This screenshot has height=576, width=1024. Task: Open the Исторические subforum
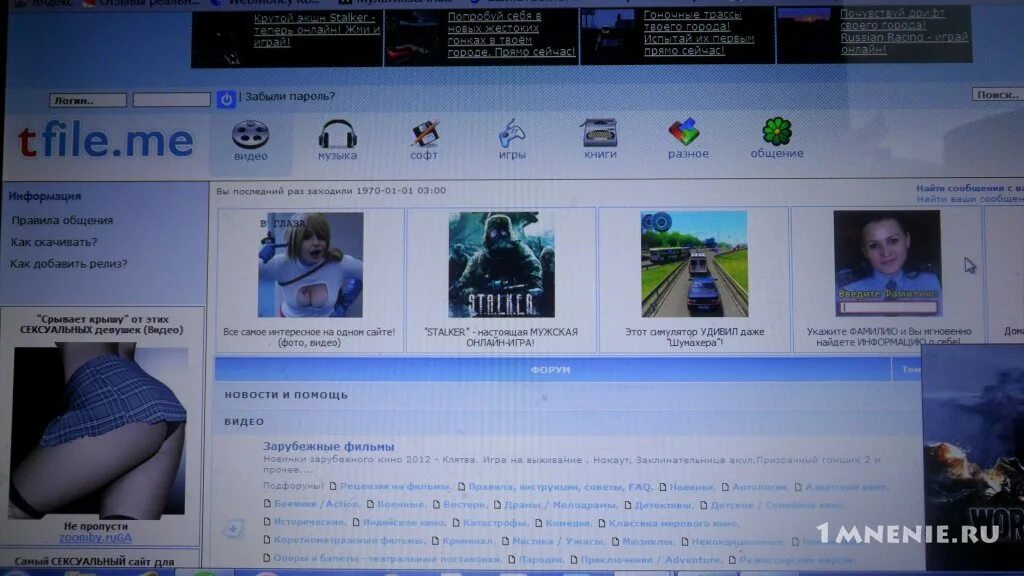point(310,522)
